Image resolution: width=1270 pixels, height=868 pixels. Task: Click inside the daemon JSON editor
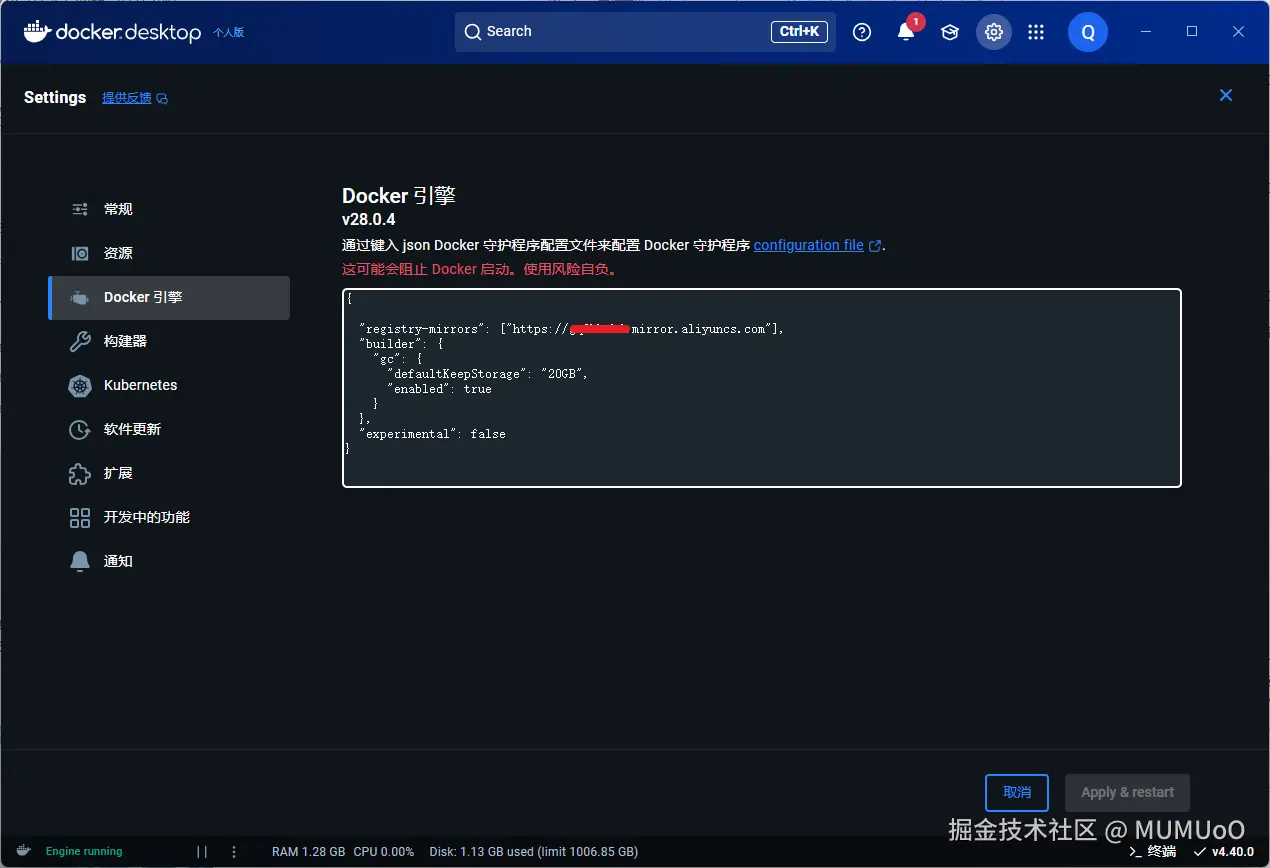coord(762,388)
